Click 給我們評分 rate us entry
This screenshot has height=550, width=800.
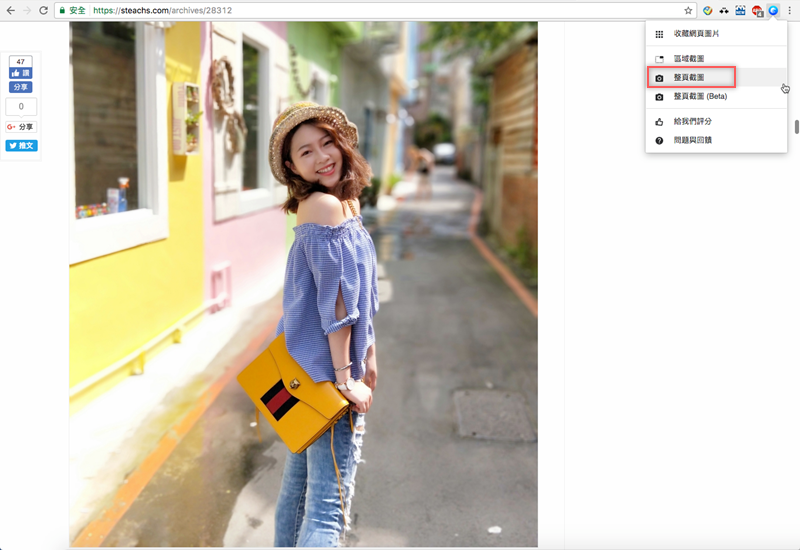pos(716,121)
